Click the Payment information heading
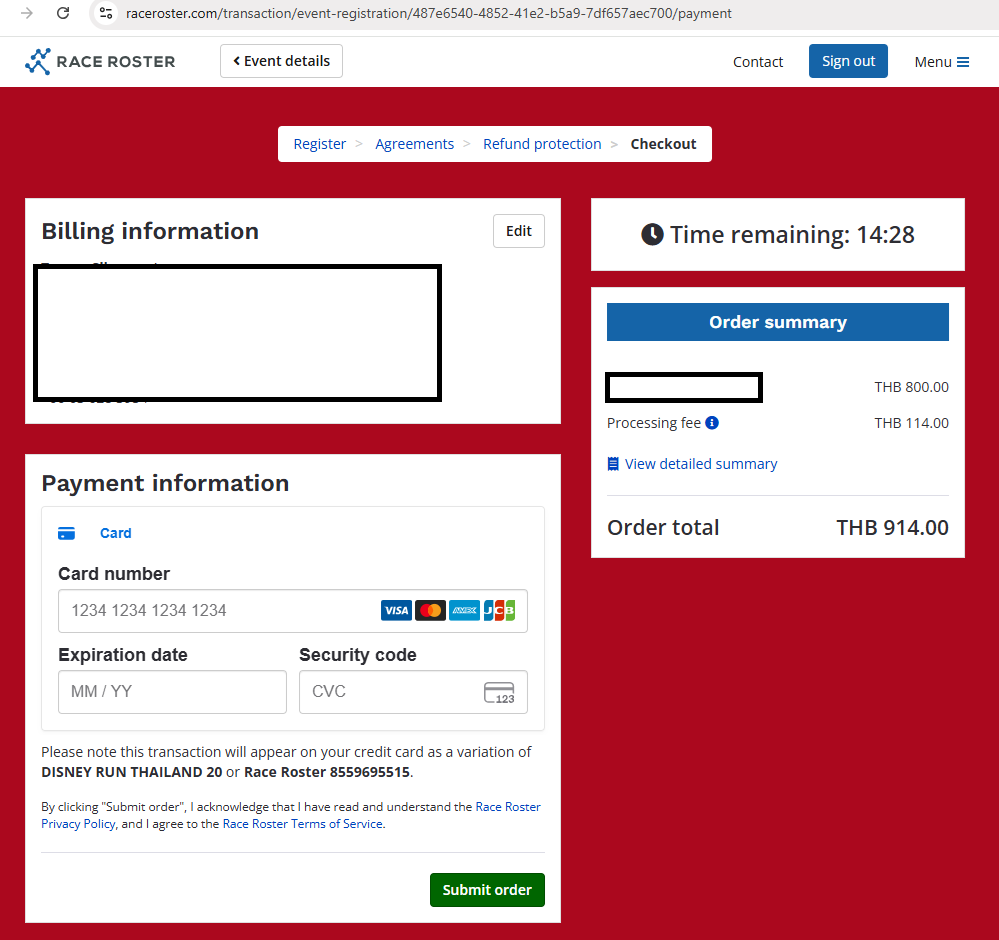This screenshot has width=999, height=940. (x=165, y=483)
